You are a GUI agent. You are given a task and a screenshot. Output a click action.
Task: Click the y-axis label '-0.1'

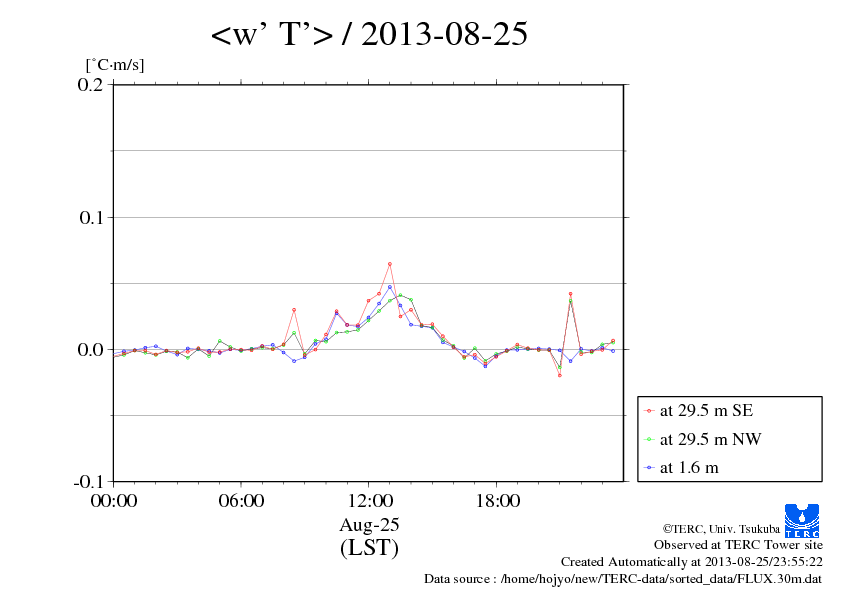click(88, 482)
